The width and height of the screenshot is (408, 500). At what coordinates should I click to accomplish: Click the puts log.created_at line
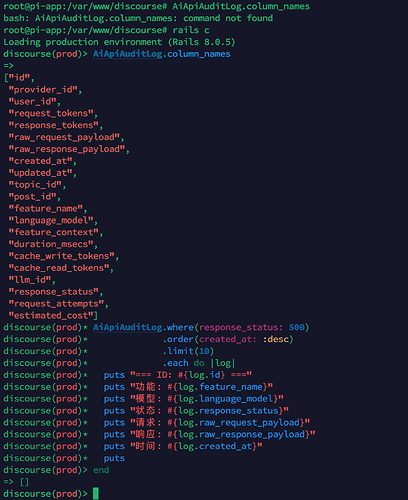tap(183, 446)
